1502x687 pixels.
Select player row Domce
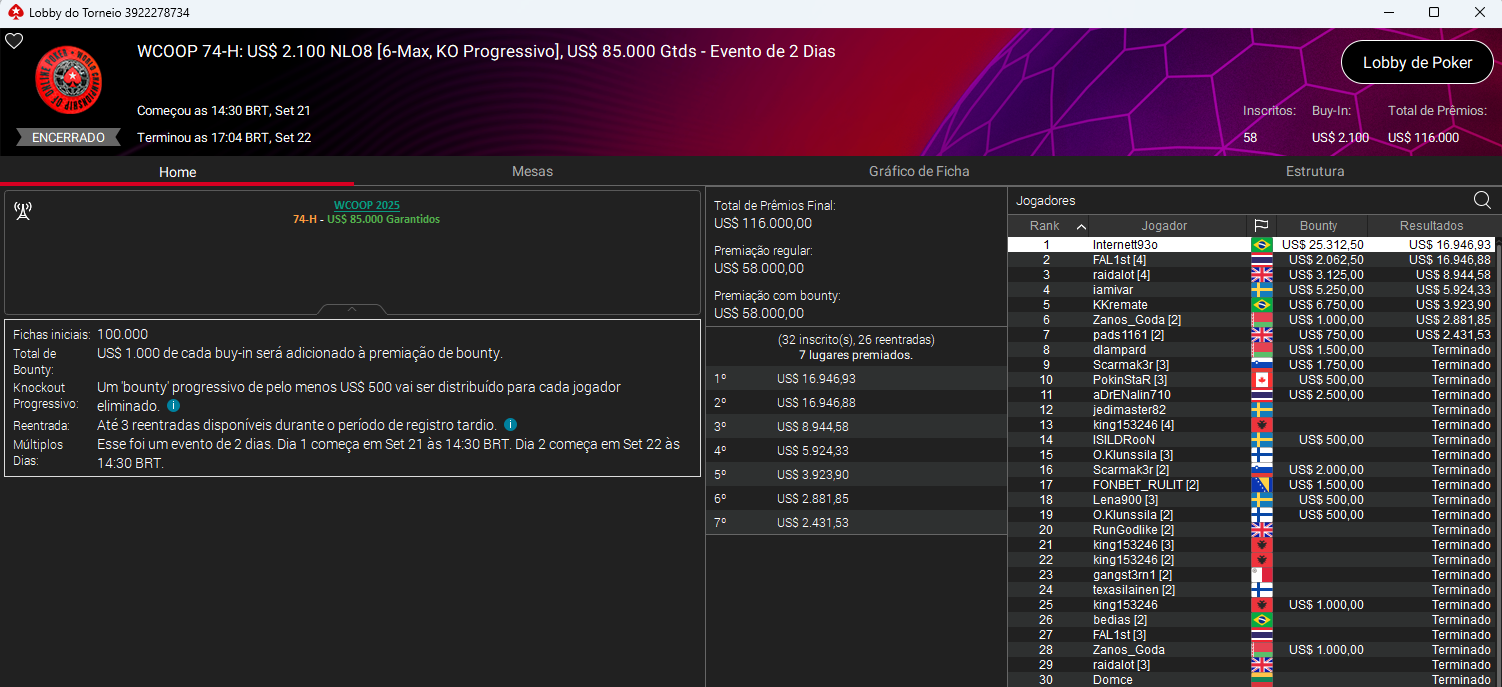tap(1251, 680)
